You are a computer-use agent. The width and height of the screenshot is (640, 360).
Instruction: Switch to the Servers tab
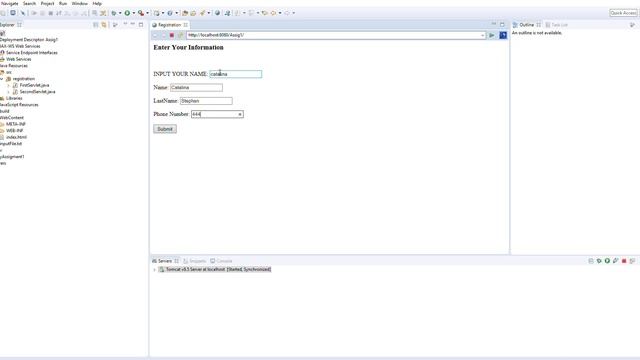click(x=165, y=261)
